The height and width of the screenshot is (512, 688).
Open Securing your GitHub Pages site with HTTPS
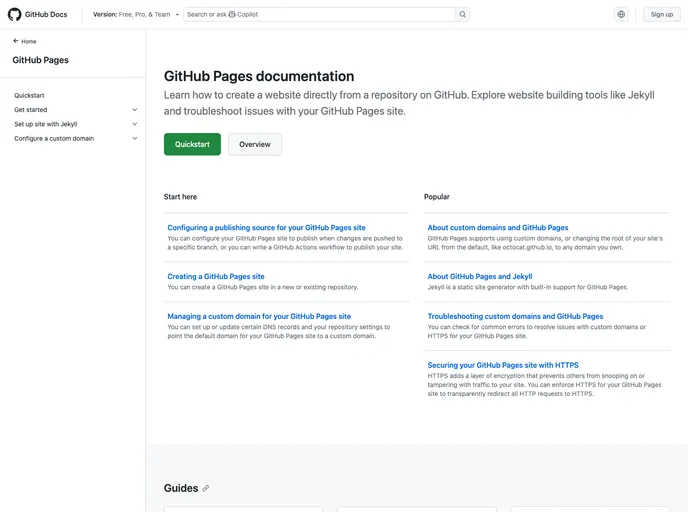click(x=503, y=365)
